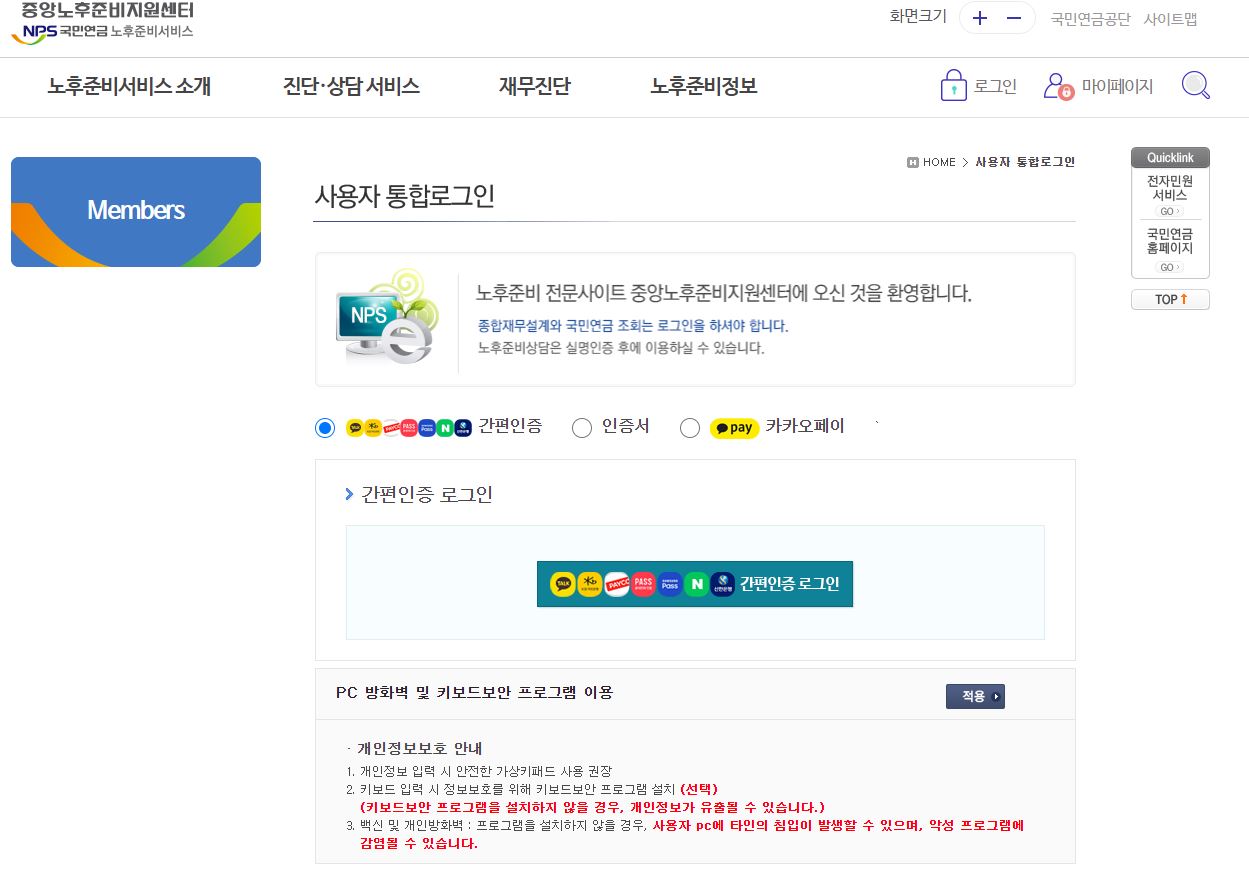Click the search magnifier icon in the header

[x=1195, y=86]
